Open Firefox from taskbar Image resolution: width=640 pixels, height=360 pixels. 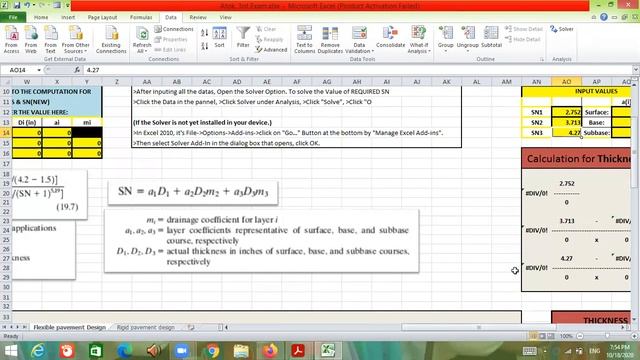tap(270, 351)
